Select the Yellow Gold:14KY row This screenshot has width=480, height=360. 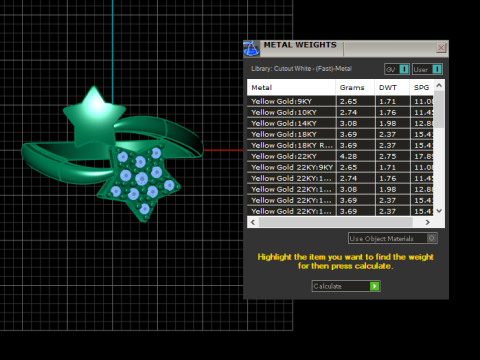tap(340, 123)
